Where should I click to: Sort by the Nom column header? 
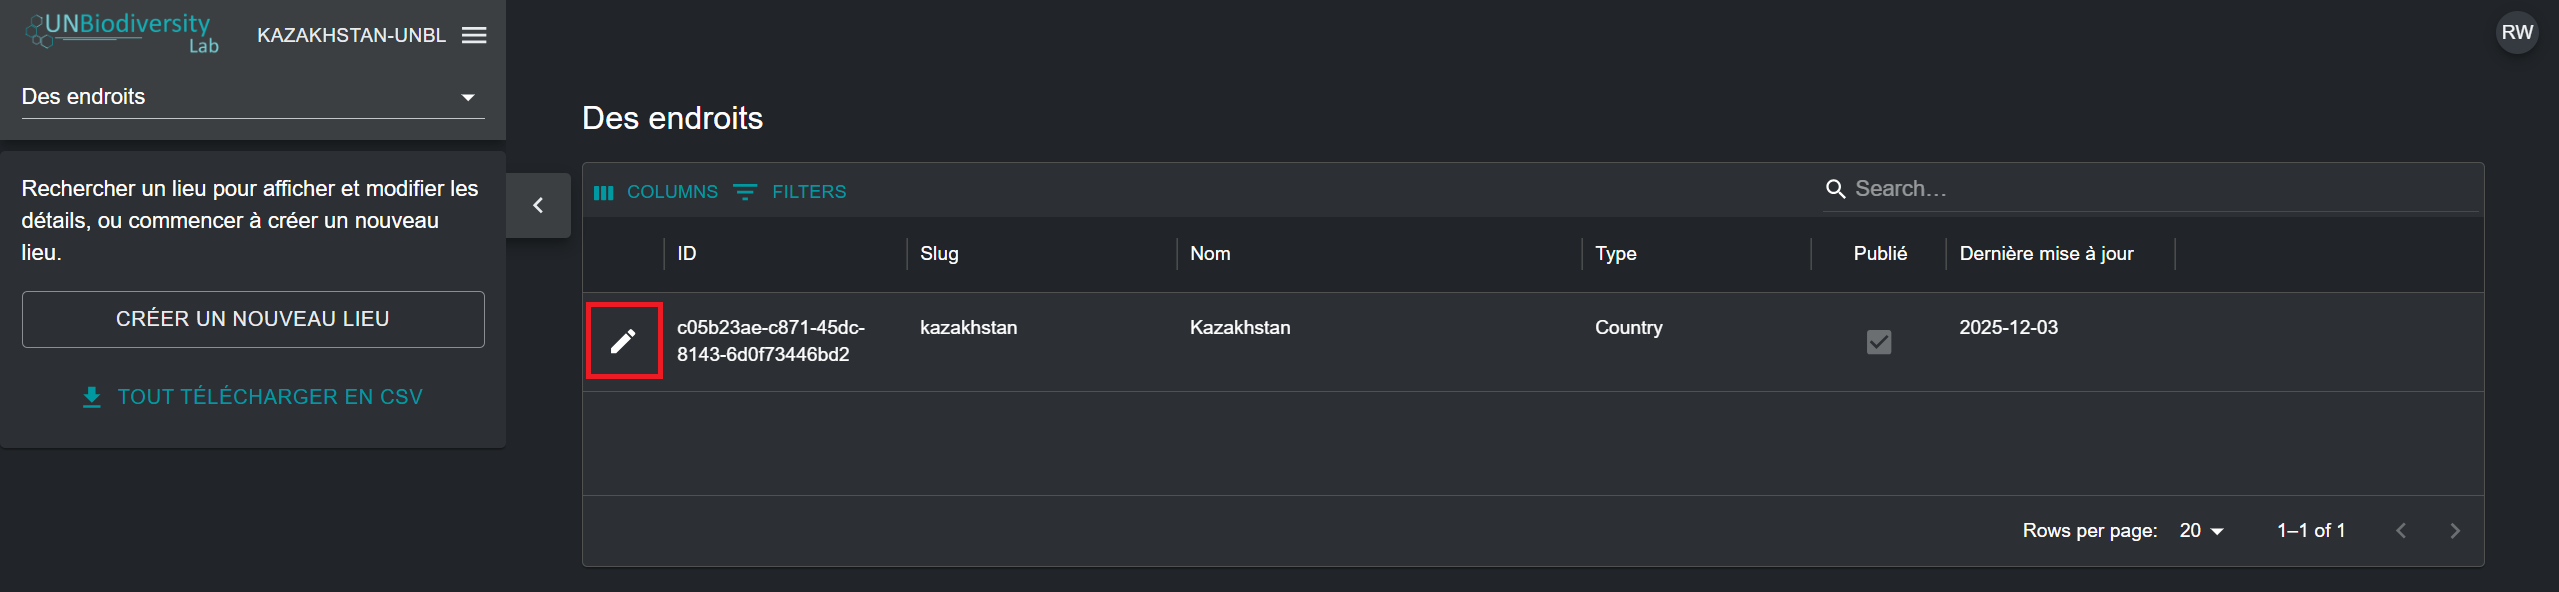click(1210, 254)
